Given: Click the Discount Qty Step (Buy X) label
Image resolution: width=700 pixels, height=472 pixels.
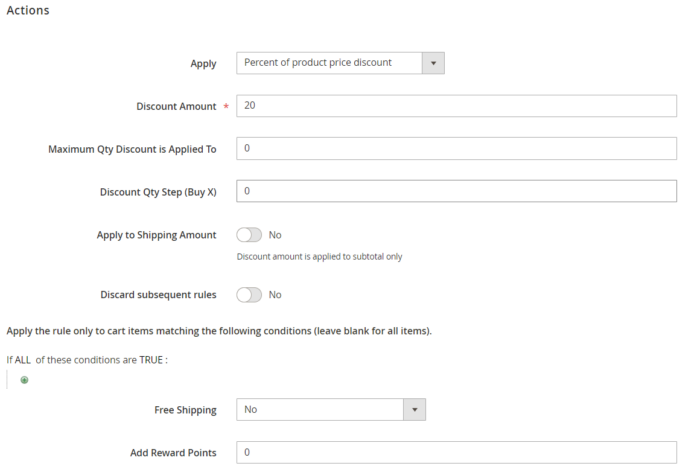Looking at the screenshot, I should click(158, 192).
